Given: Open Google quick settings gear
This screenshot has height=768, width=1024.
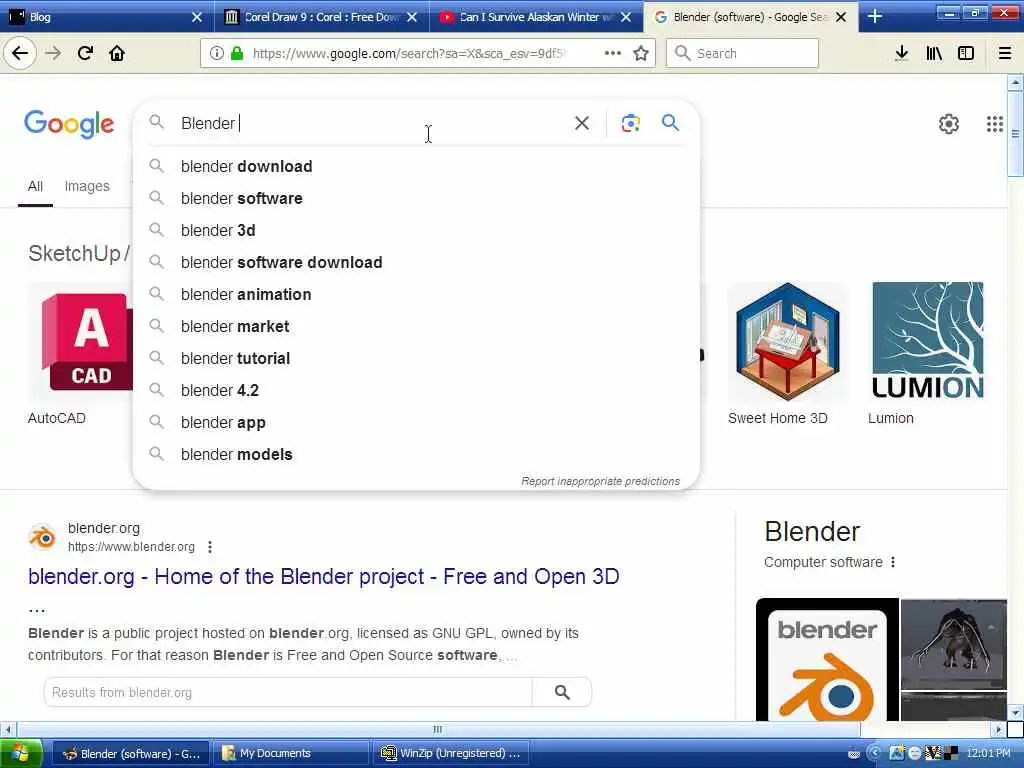Looking at the screenshot, I should [x=949, y=123].
